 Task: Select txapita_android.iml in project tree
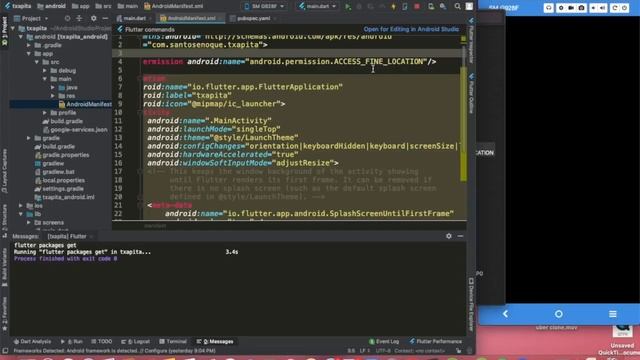click(64, 197)
